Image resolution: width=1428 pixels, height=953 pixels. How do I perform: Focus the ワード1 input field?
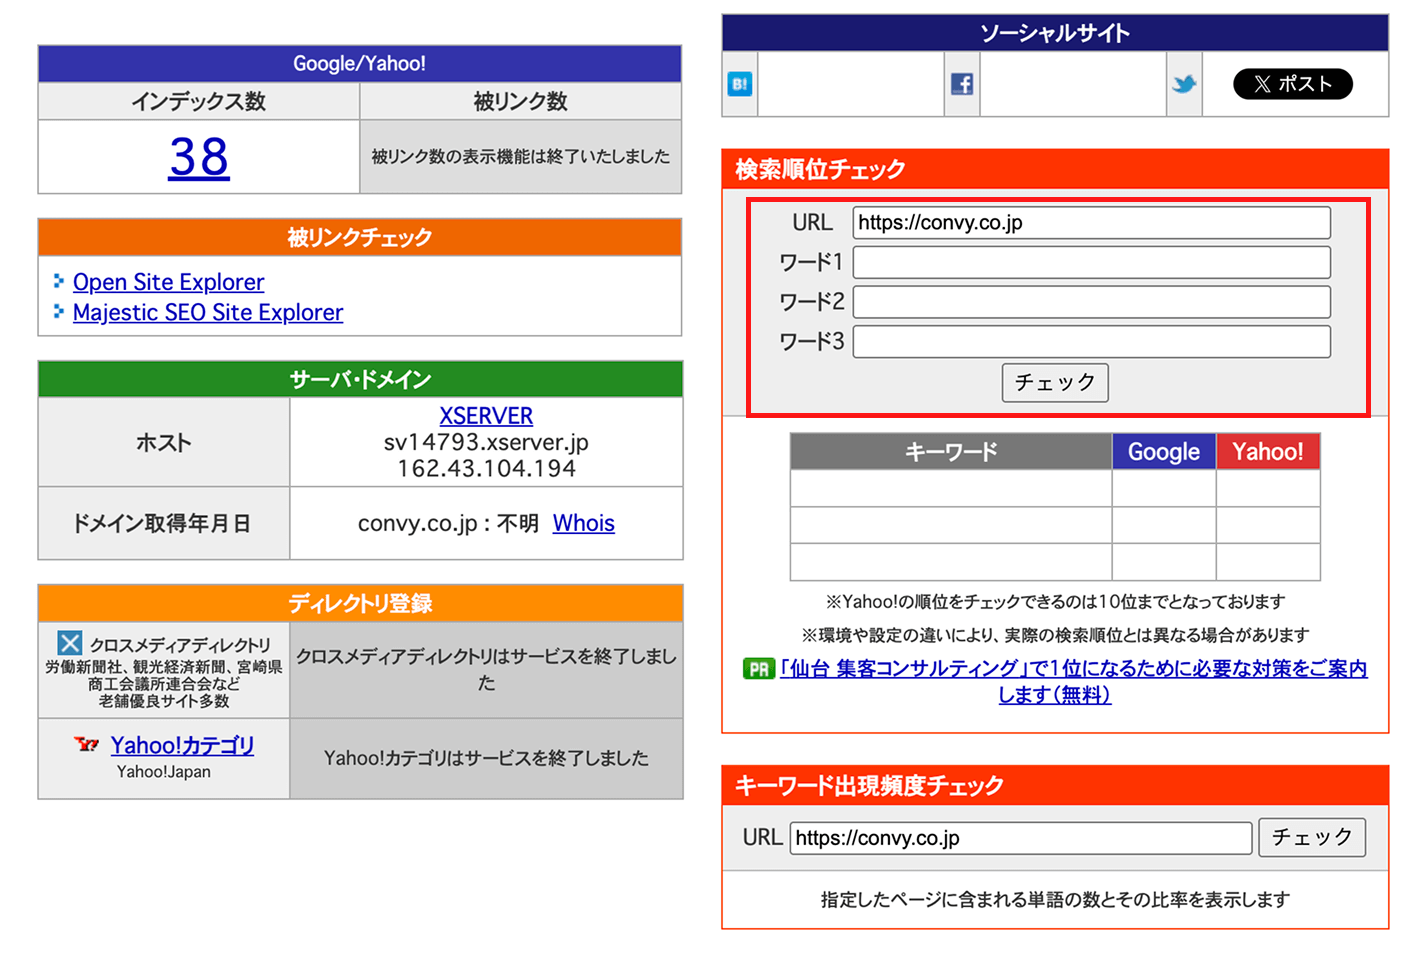click(1091, 262)
